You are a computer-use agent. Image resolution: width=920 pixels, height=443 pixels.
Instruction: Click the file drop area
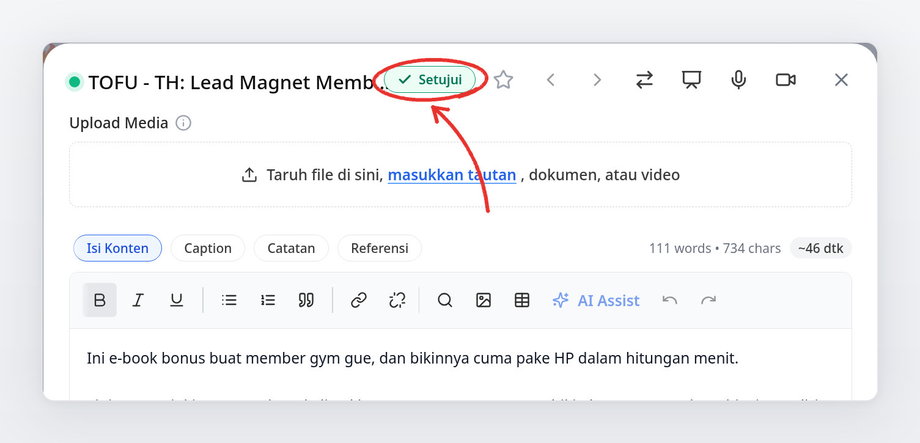point(460,174)
